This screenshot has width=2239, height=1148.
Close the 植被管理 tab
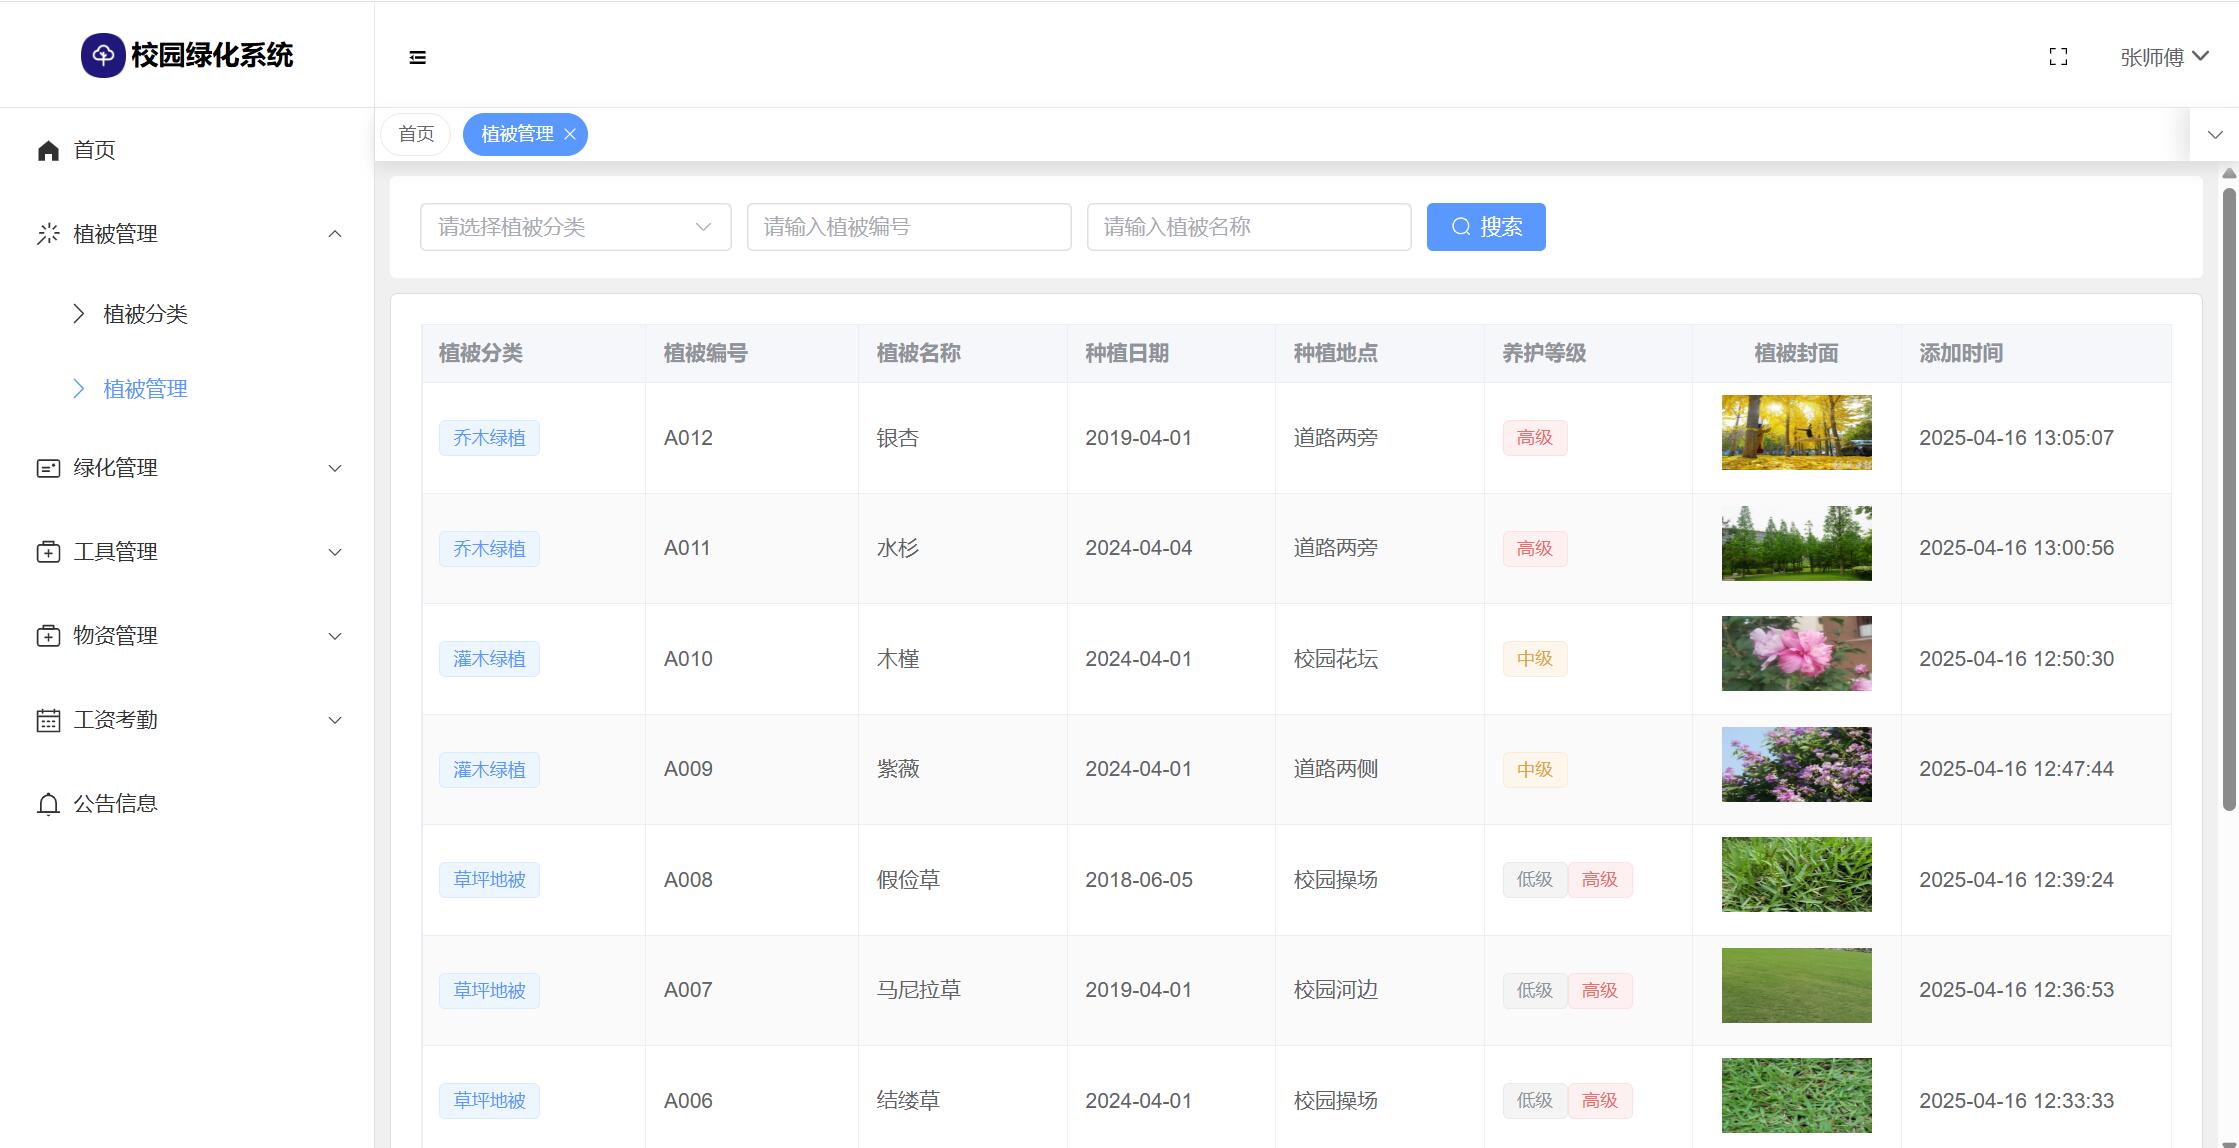click(x=570, y=134)
